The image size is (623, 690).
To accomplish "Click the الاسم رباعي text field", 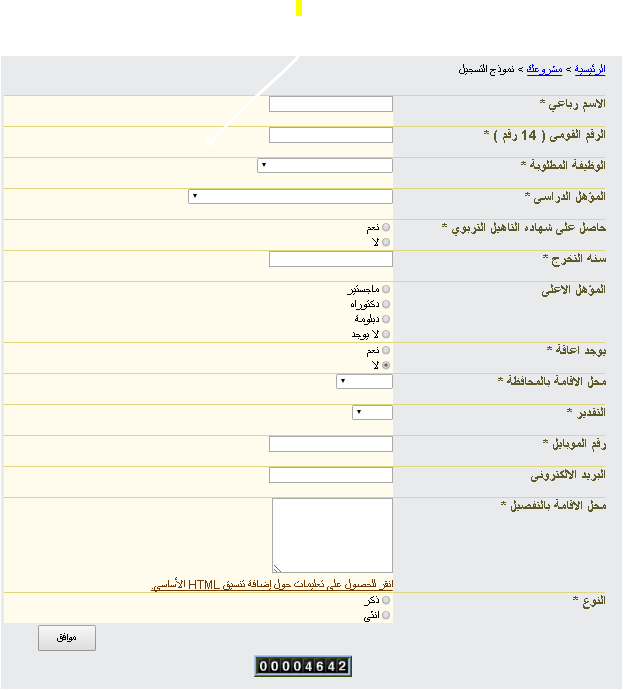I will [x=331, y=104].
